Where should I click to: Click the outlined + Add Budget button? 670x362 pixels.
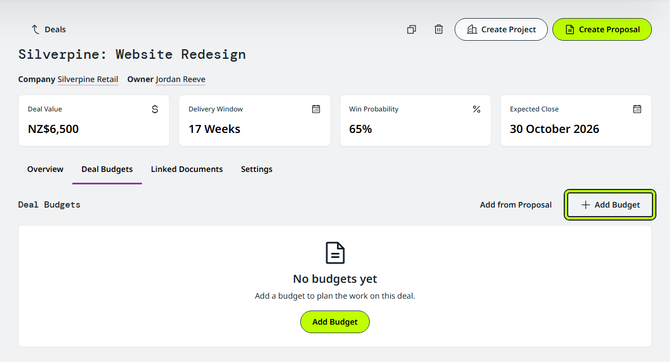coord(610,205)
